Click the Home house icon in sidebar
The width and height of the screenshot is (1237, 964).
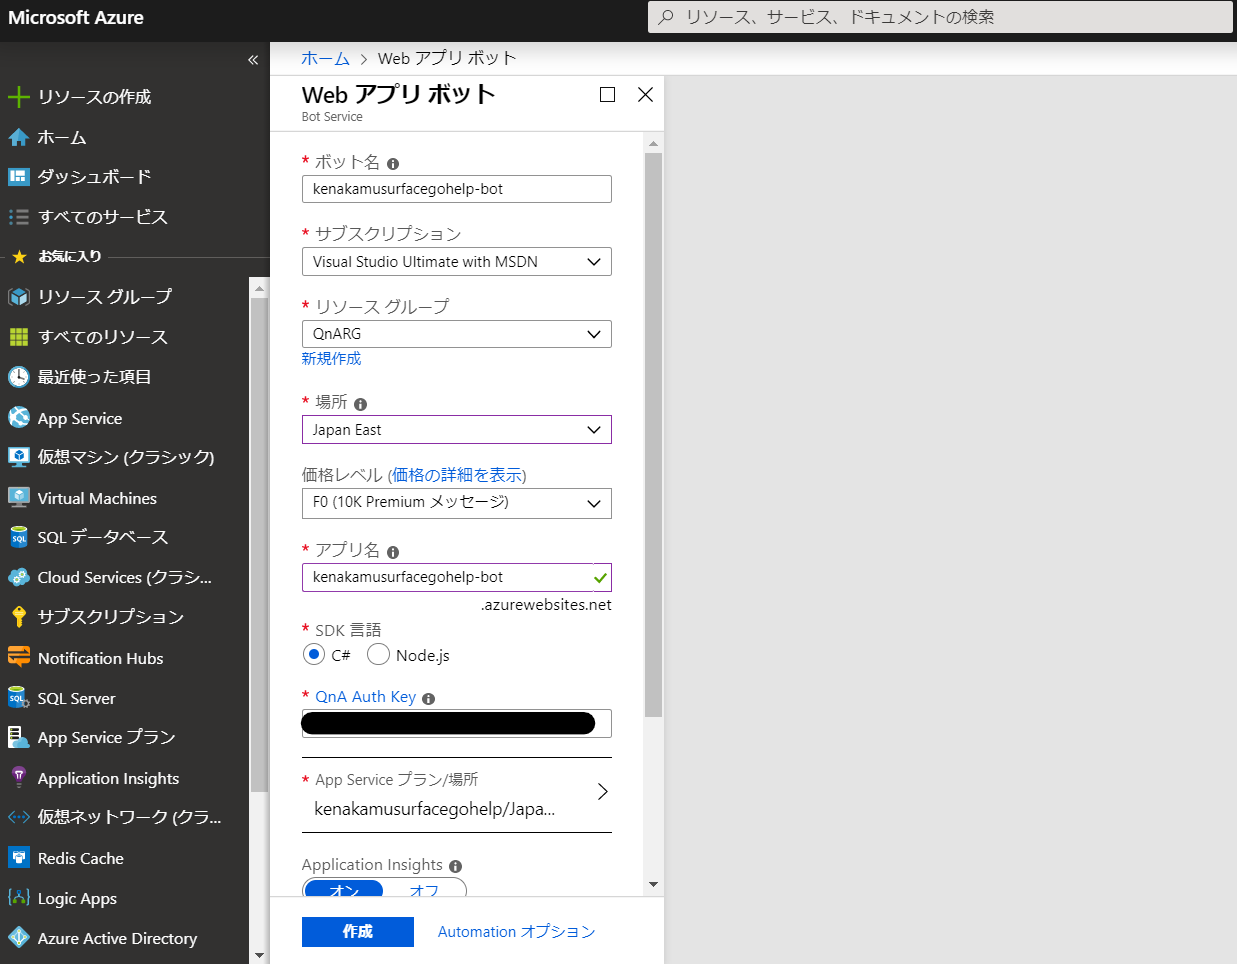[18, 137]
